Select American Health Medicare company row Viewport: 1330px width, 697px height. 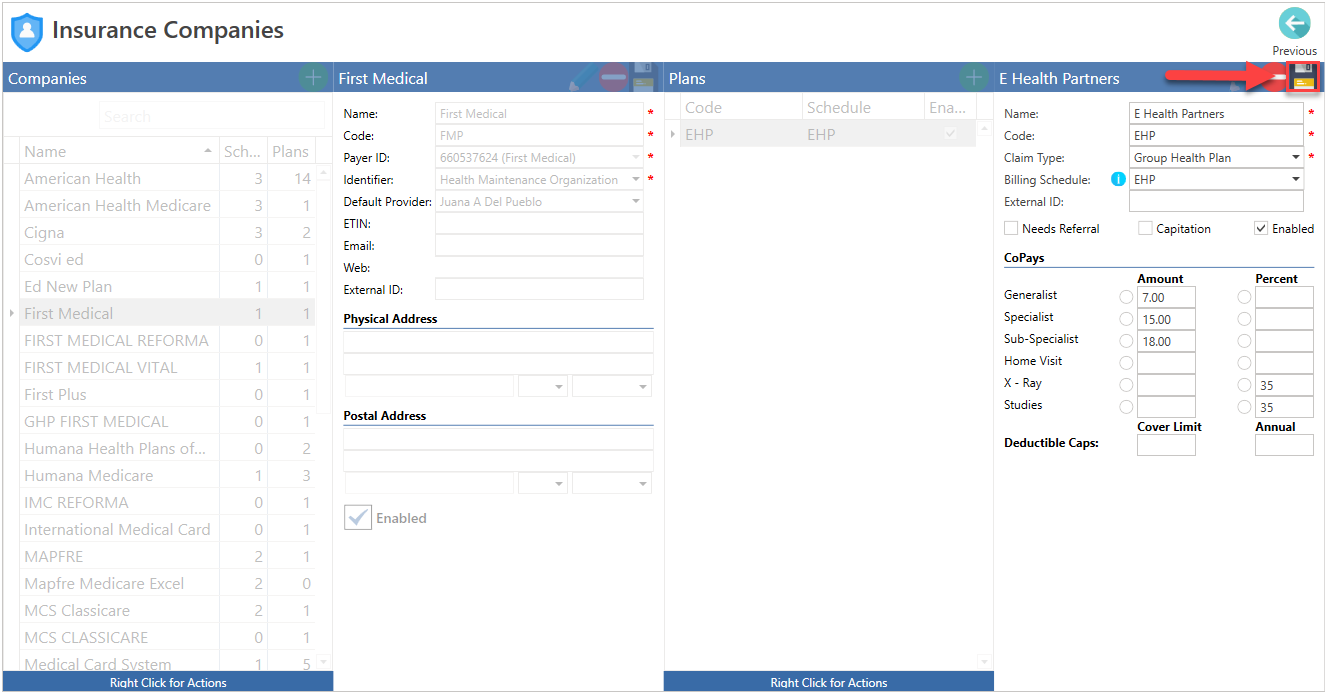click(168, 205)
